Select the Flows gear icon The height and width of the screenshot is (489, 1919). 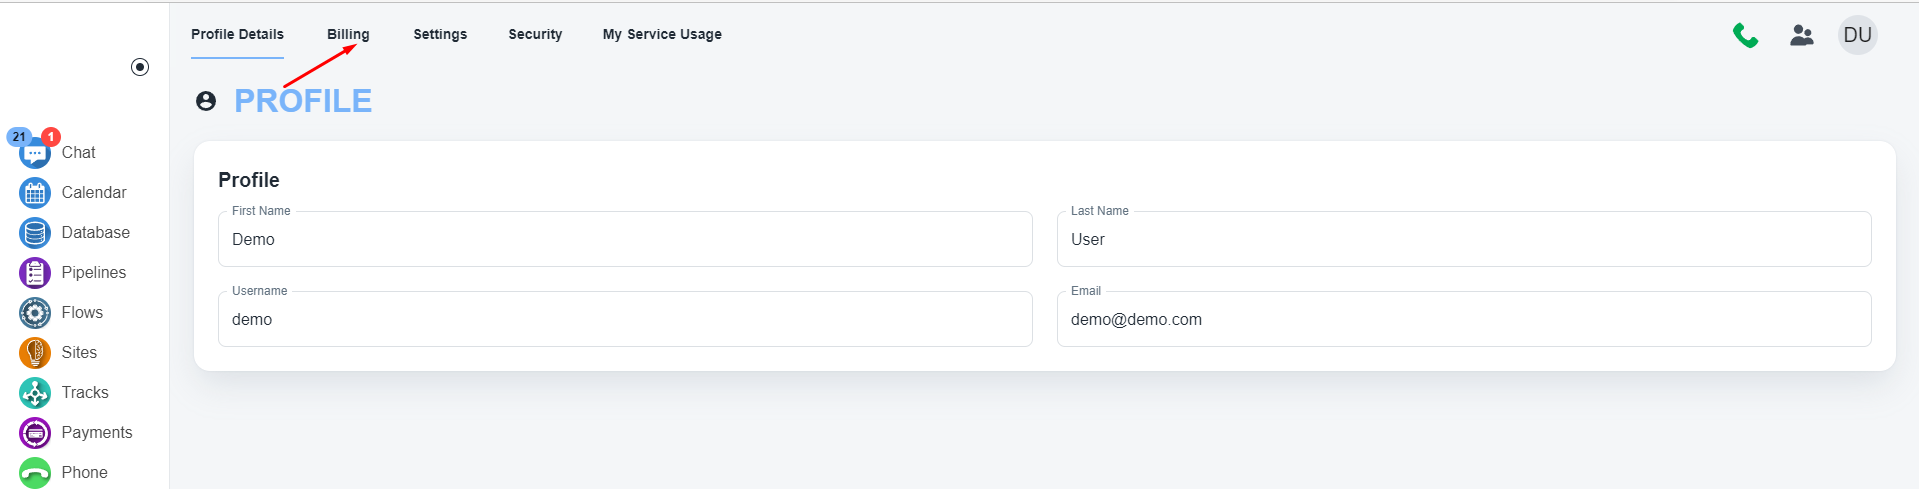click(35, 313)
